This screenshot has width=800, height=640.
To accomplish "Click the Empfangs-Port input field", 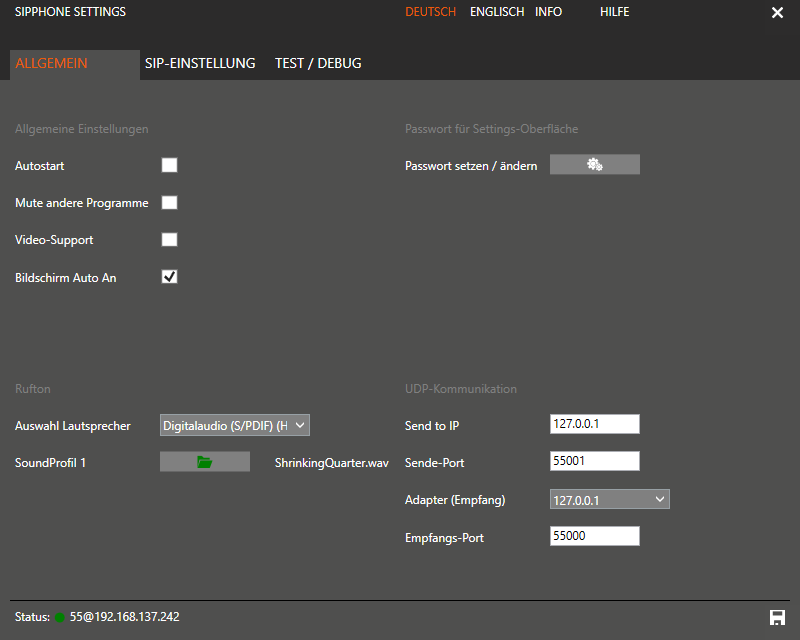I will click(x=594, y=537).
